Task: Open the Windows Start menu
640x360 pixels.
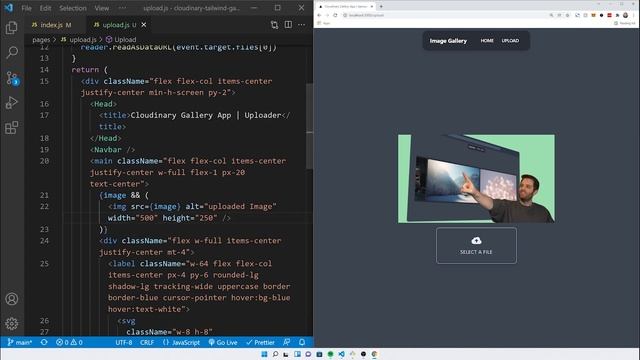Action: pos(264,354)
